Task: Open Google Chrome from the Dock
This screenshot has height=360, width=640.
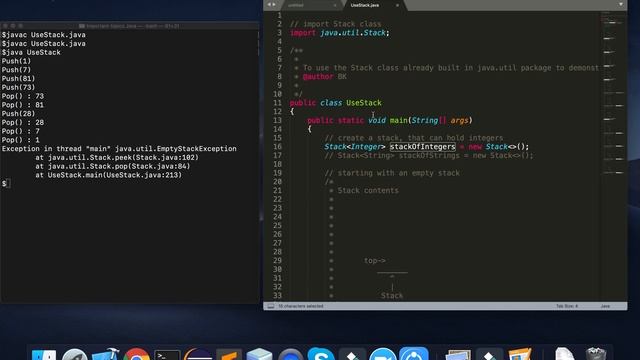Action: [136, 354]
